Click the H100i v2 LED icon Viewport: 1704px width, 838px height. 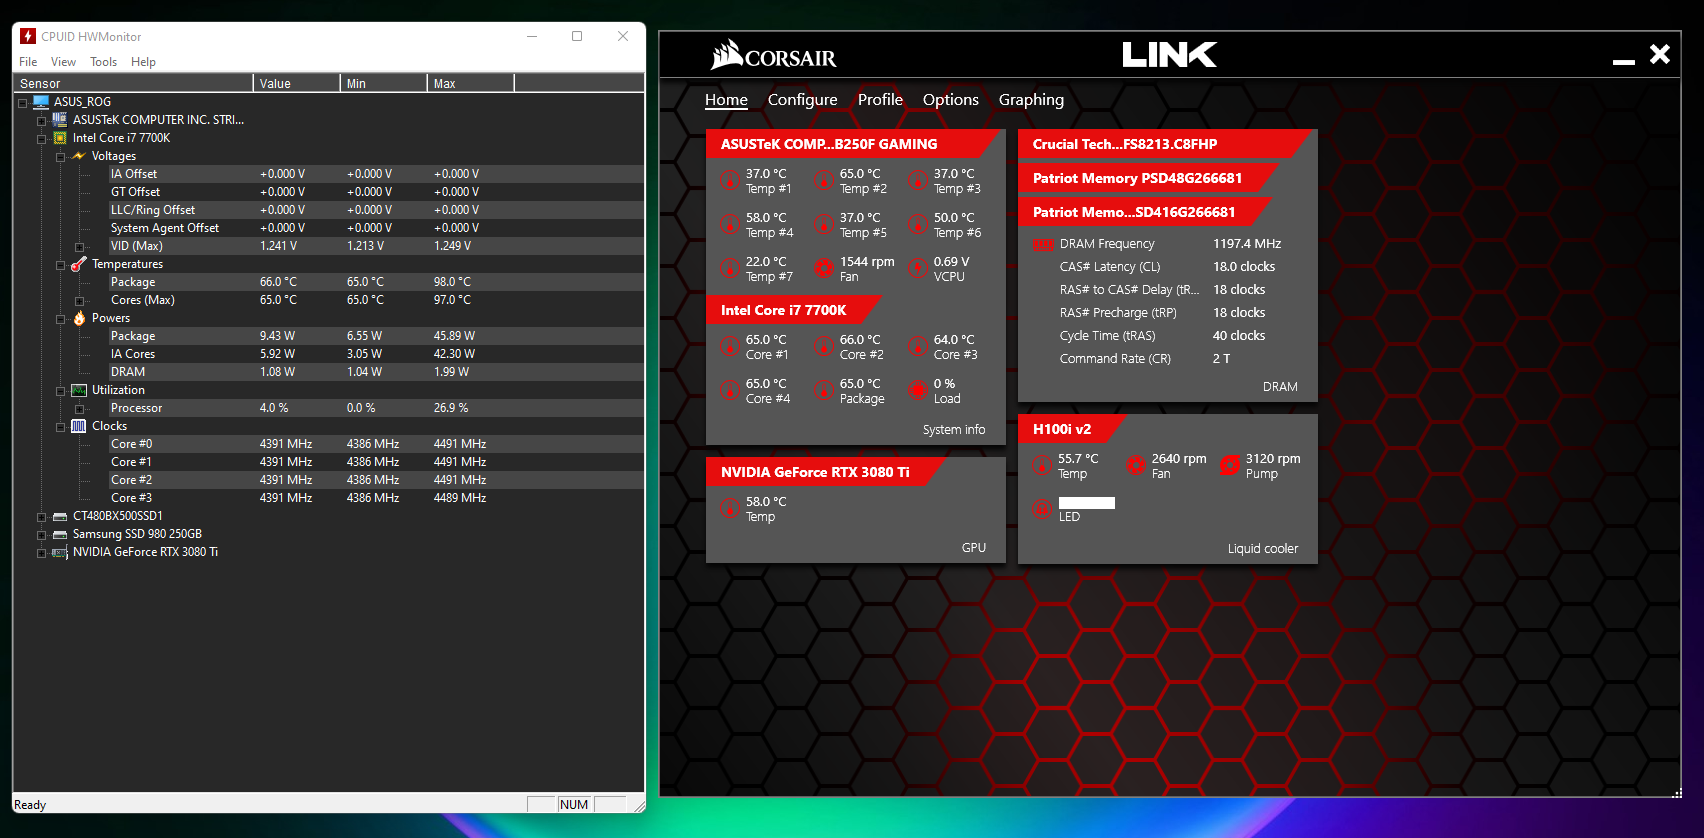[x=1041, y=509]
